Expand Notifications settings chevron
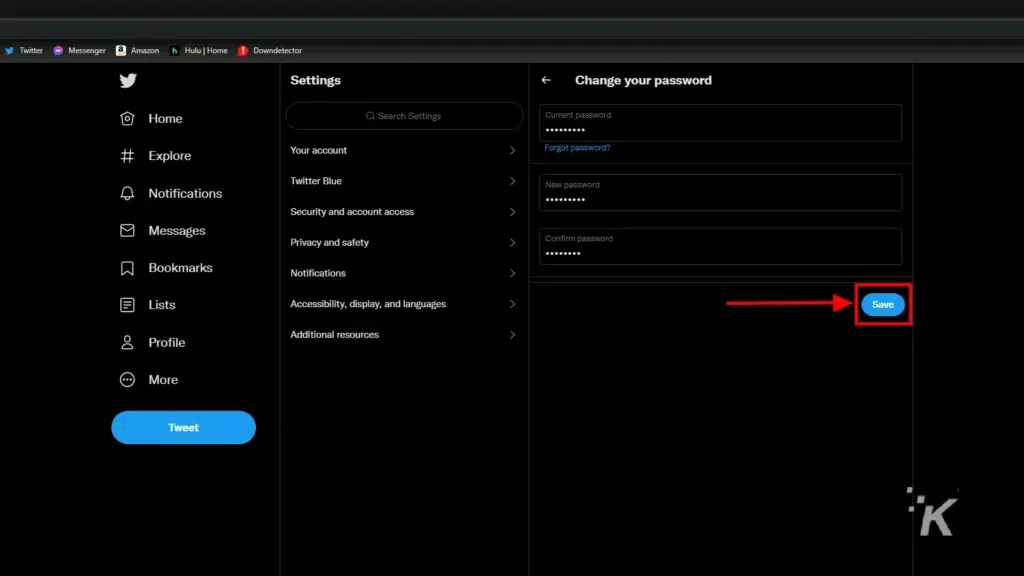 click(513, 273)
